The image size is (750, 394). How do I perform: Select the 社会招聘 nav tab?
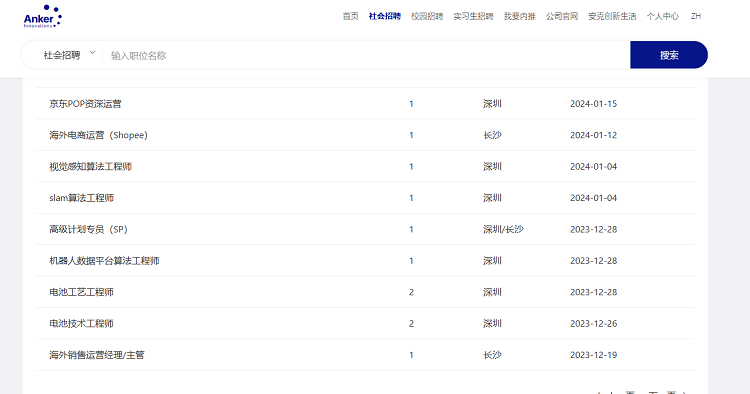click(x=385, y=16)
